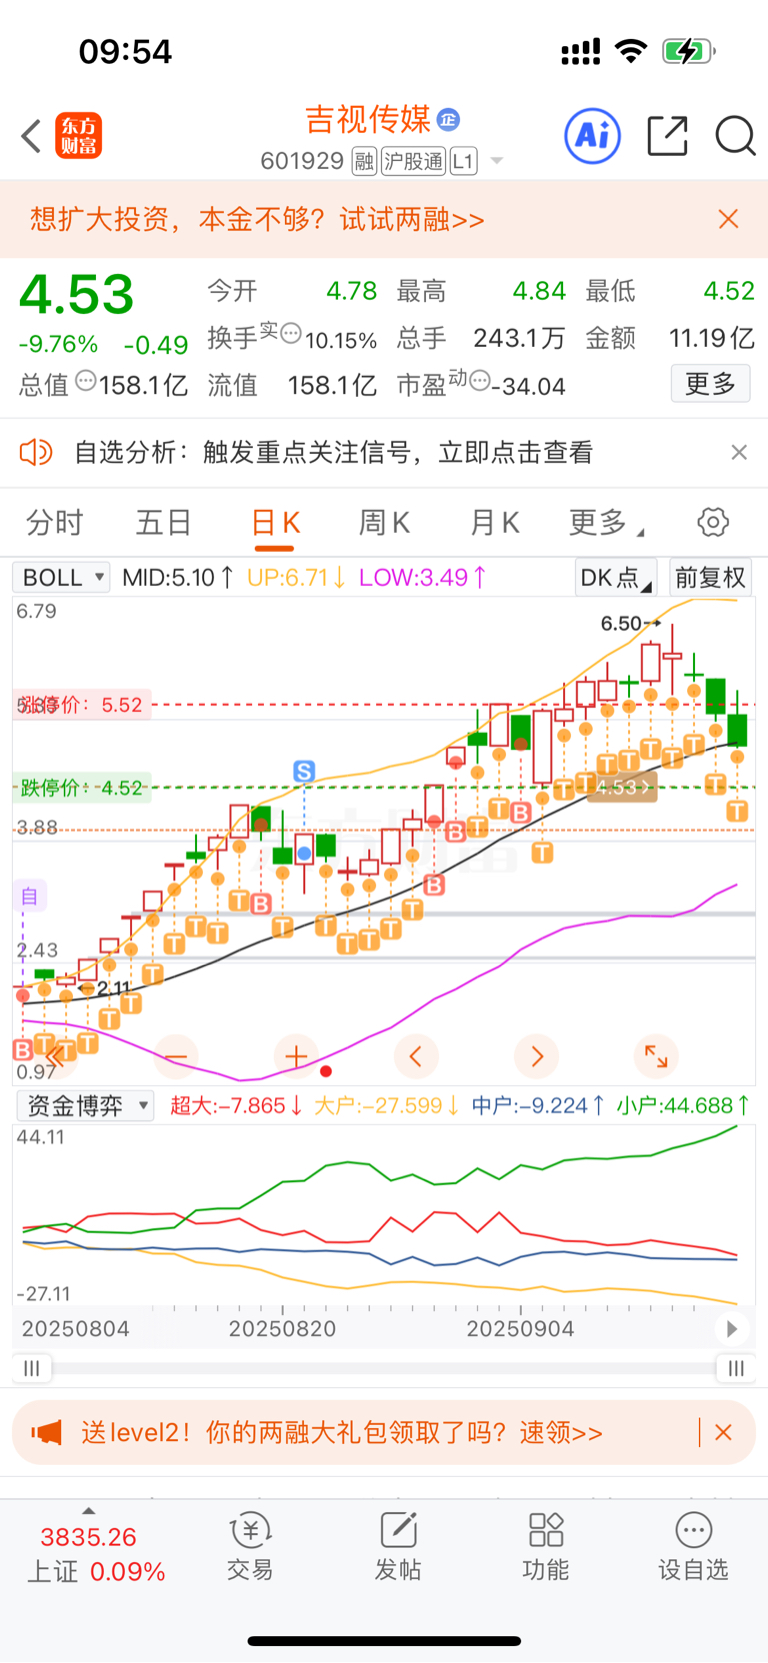Tap info icon beside 市盈

point(480,380)
